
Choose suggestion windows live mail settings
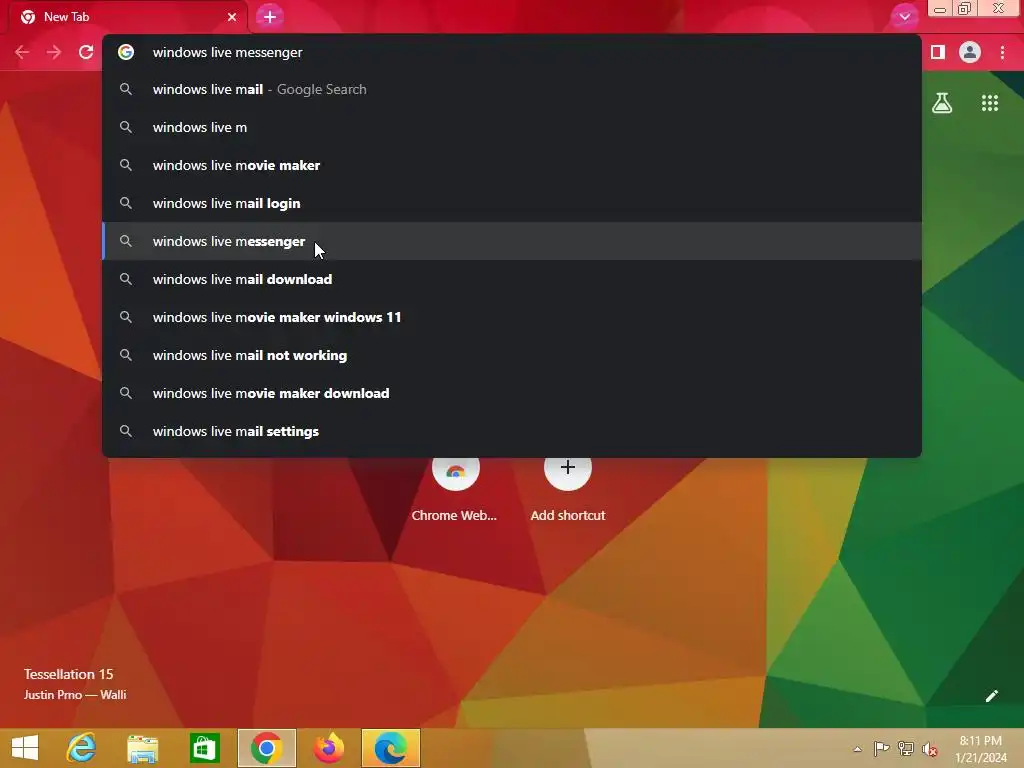[x=512, y=431]
